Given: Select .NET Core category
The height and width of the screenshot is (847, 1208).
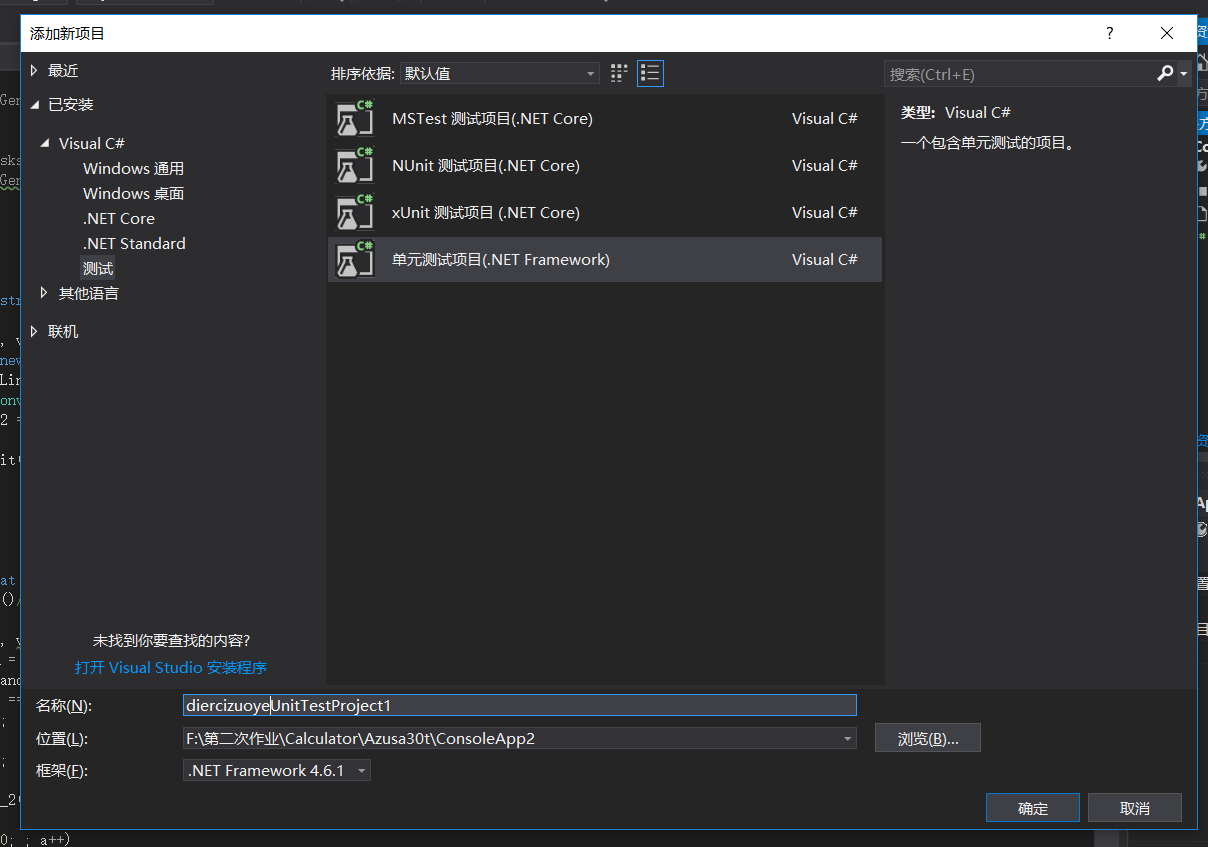Looking at the screenshot, I should (x=119, y=218).
